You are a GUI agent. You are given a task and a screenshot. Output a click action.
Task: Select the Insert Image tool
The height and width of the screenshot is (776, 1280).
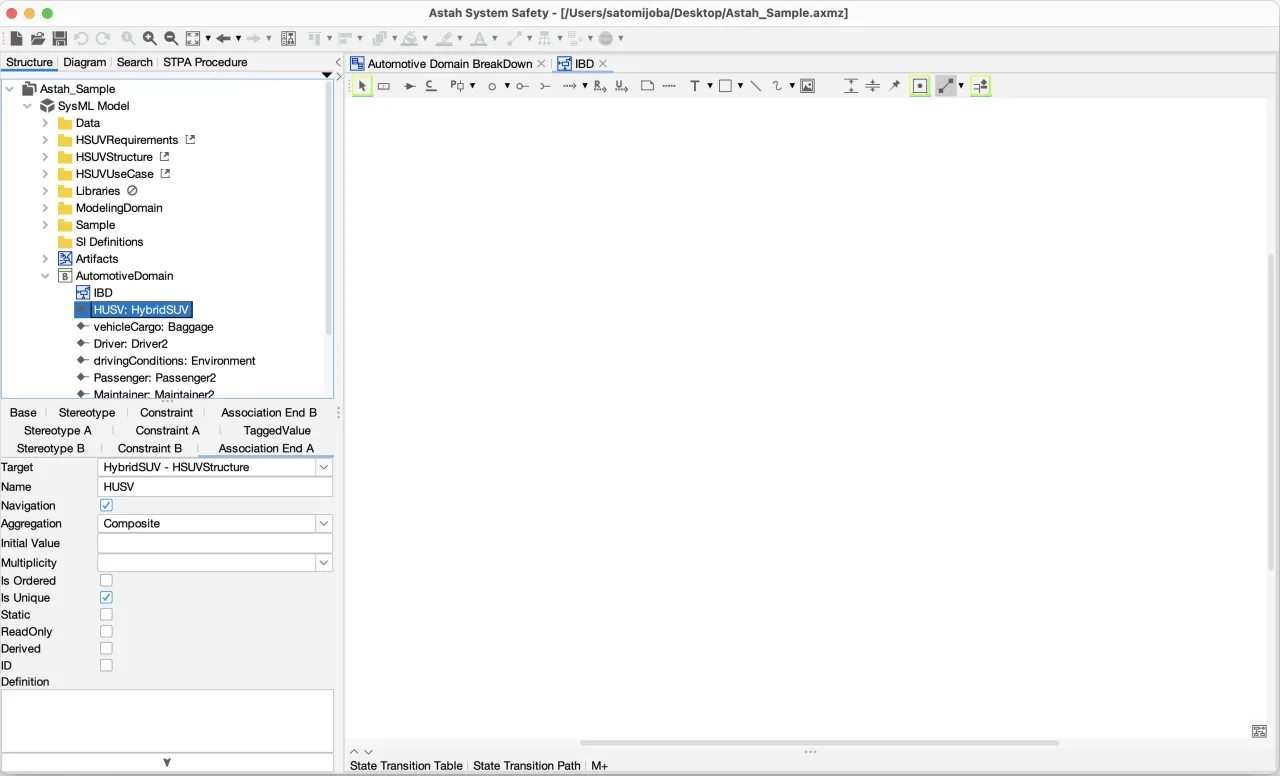click(807, 86)
